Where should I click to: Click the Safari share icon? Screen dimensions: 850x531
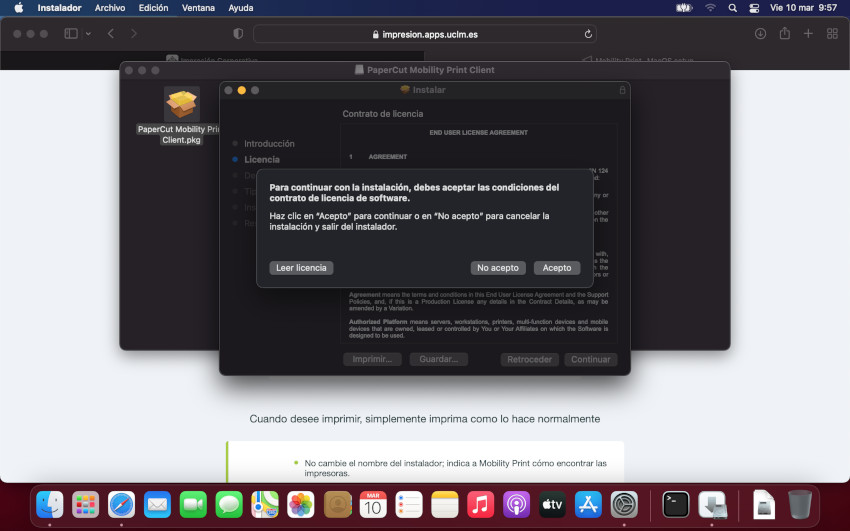click(784, 34)
